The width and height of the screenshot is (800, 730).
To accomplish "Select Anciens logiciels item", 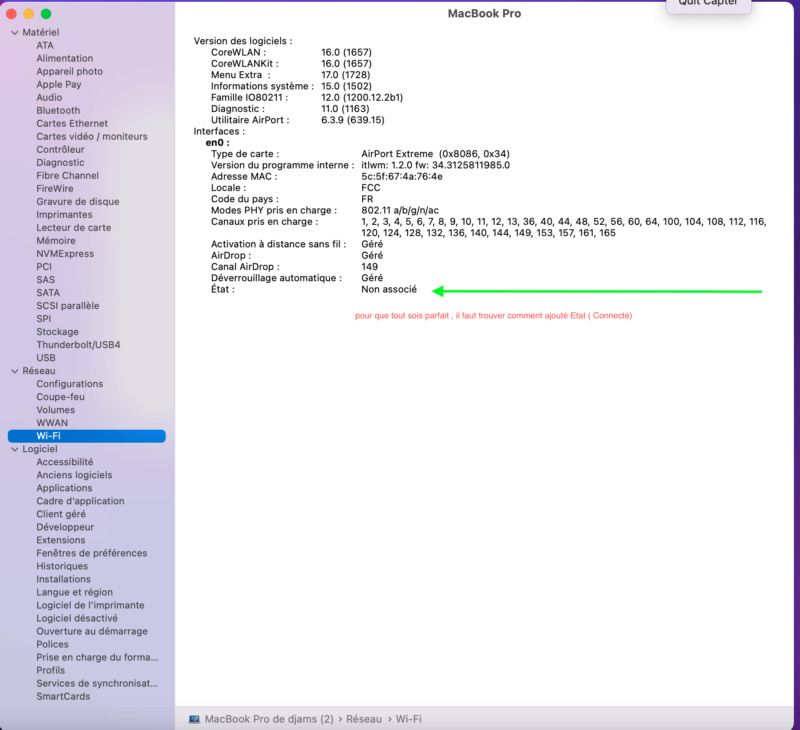I will coord(74,475).
